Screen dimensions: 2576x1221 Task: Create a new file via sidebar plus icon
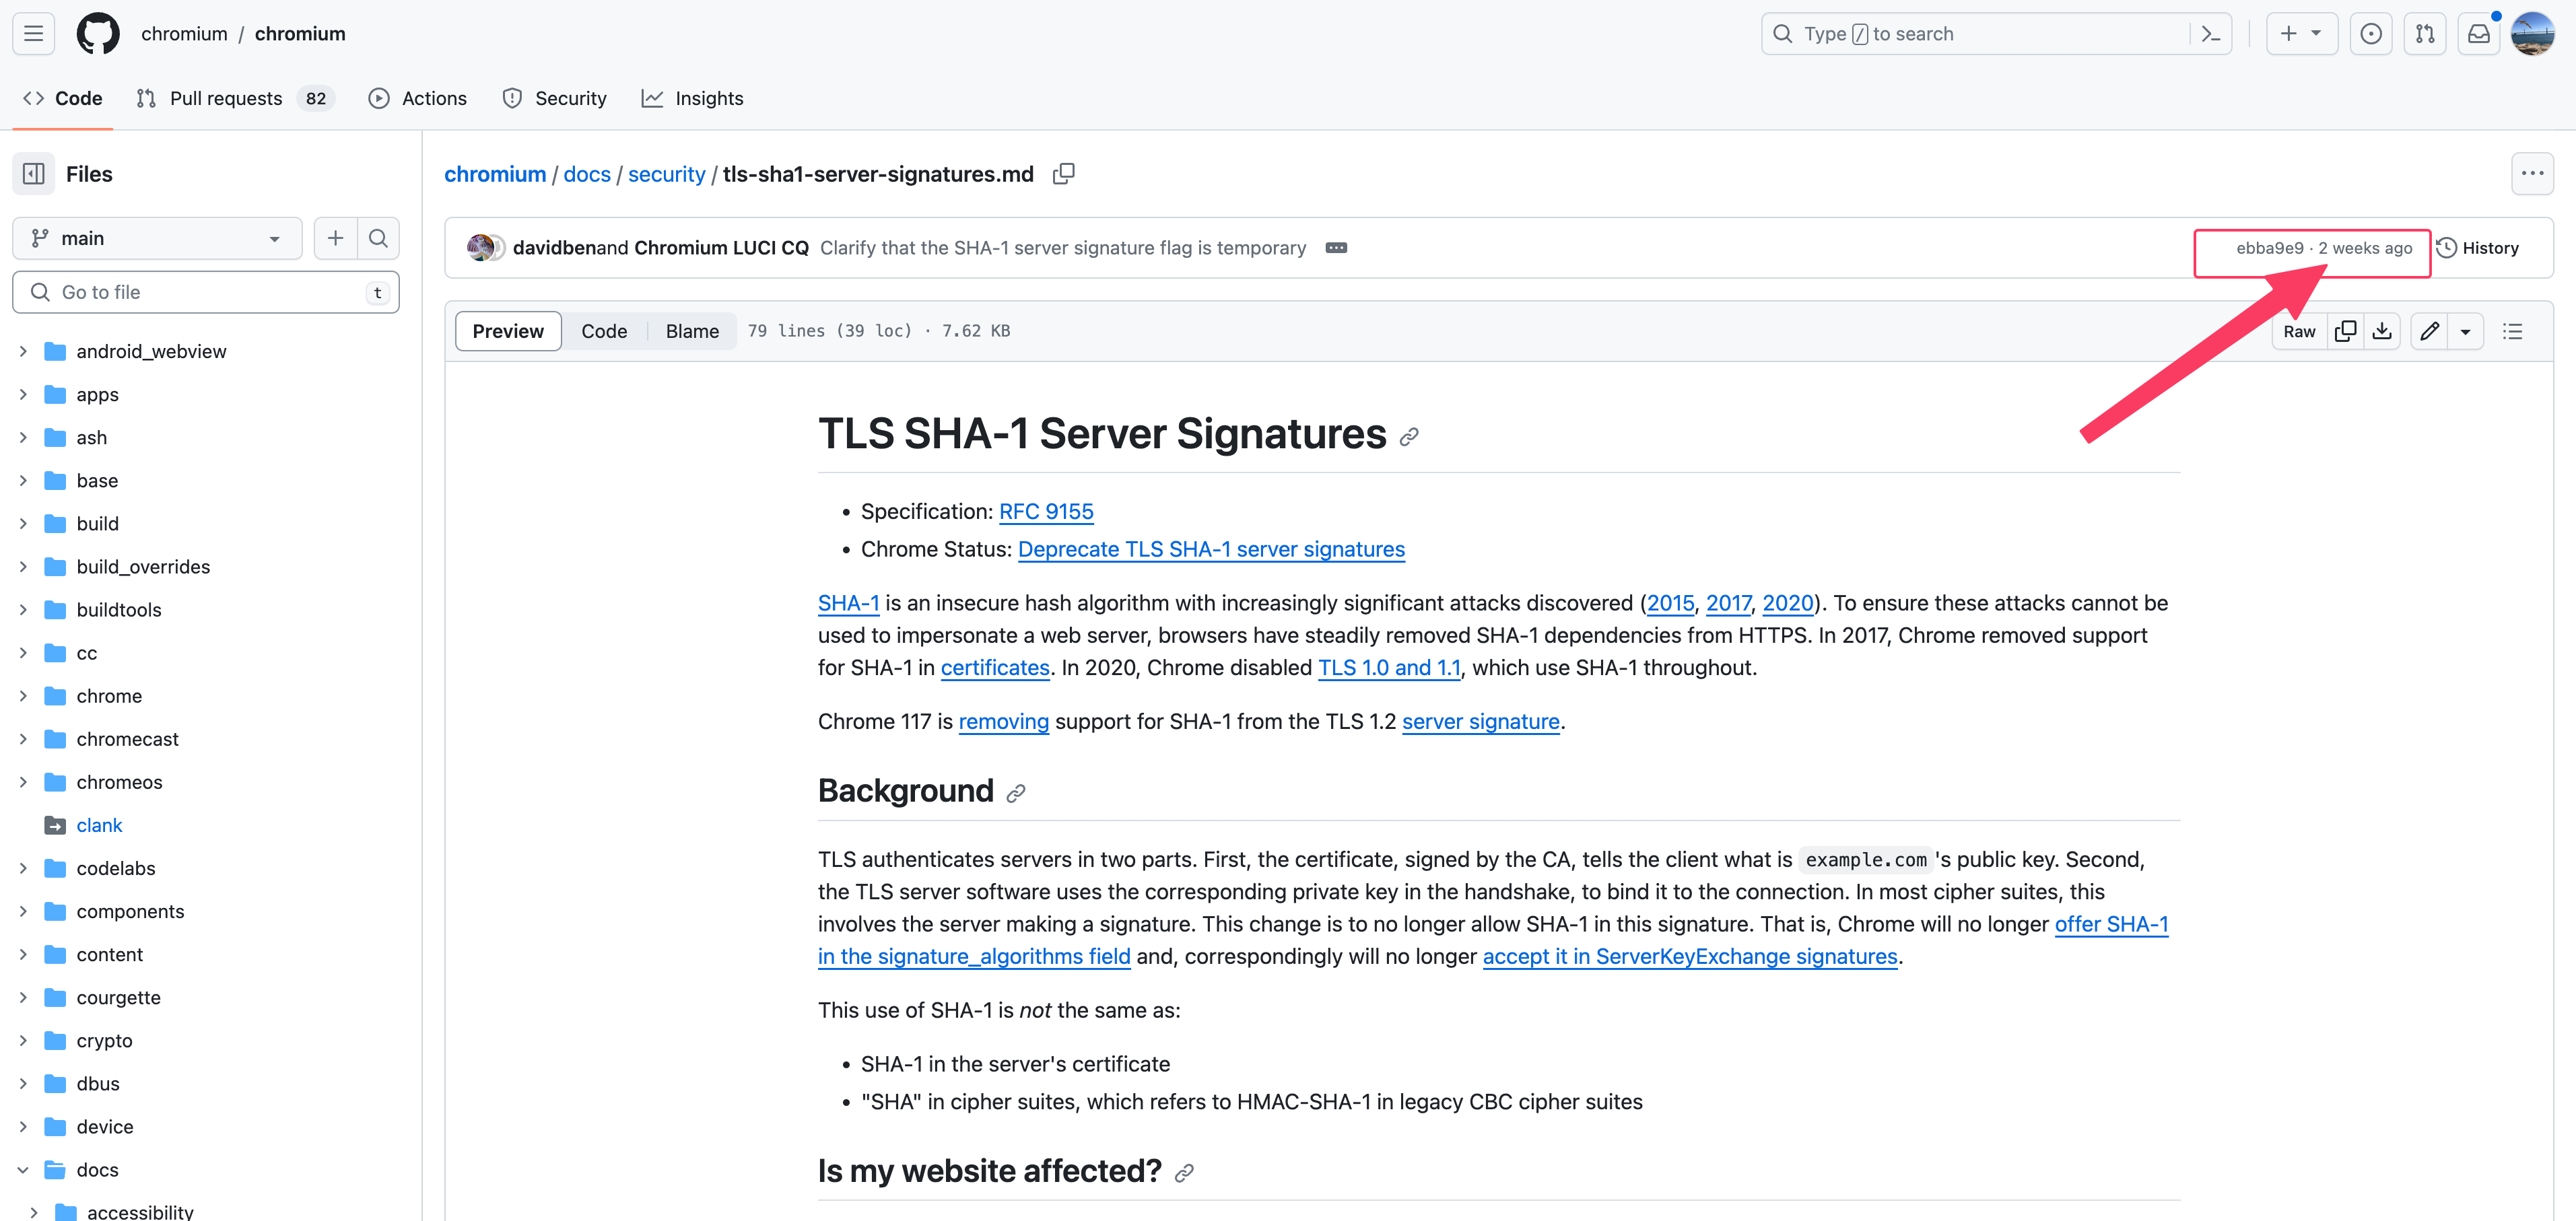click(335, 238)
